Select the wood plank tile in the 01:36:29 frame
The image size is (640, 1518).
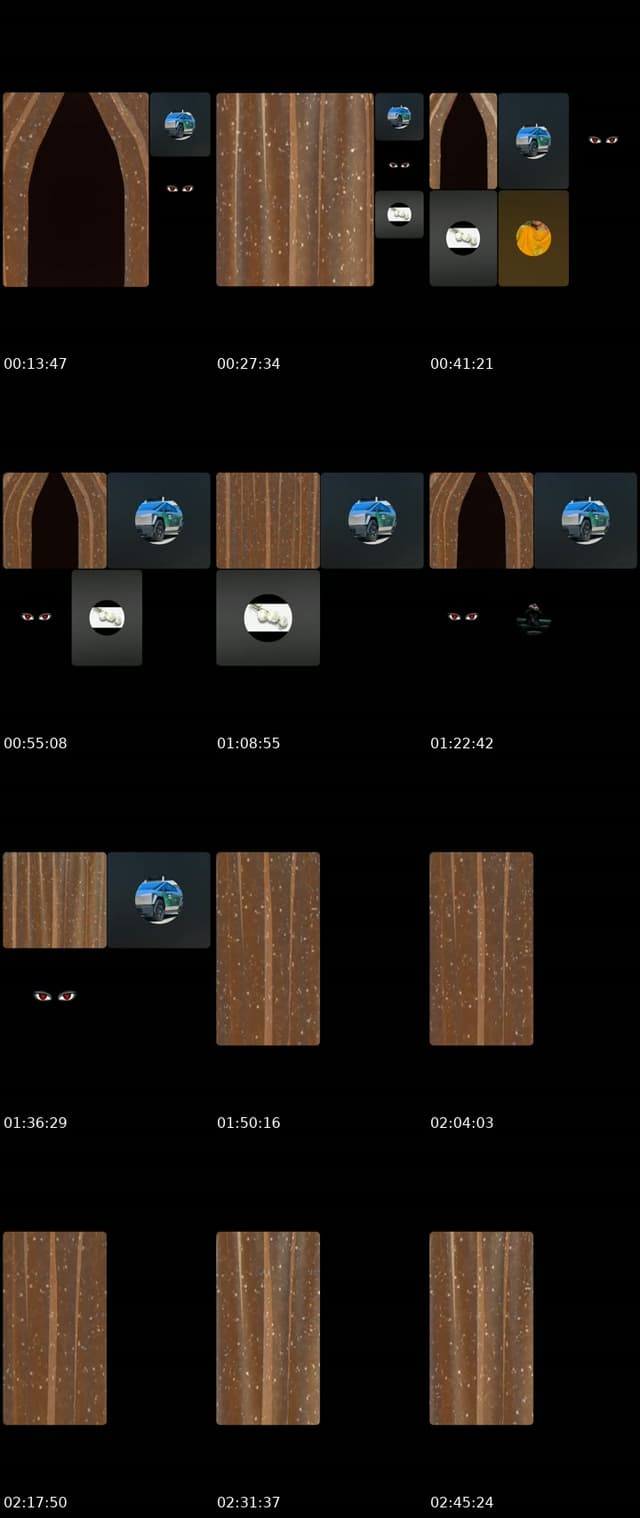(55, 900)
